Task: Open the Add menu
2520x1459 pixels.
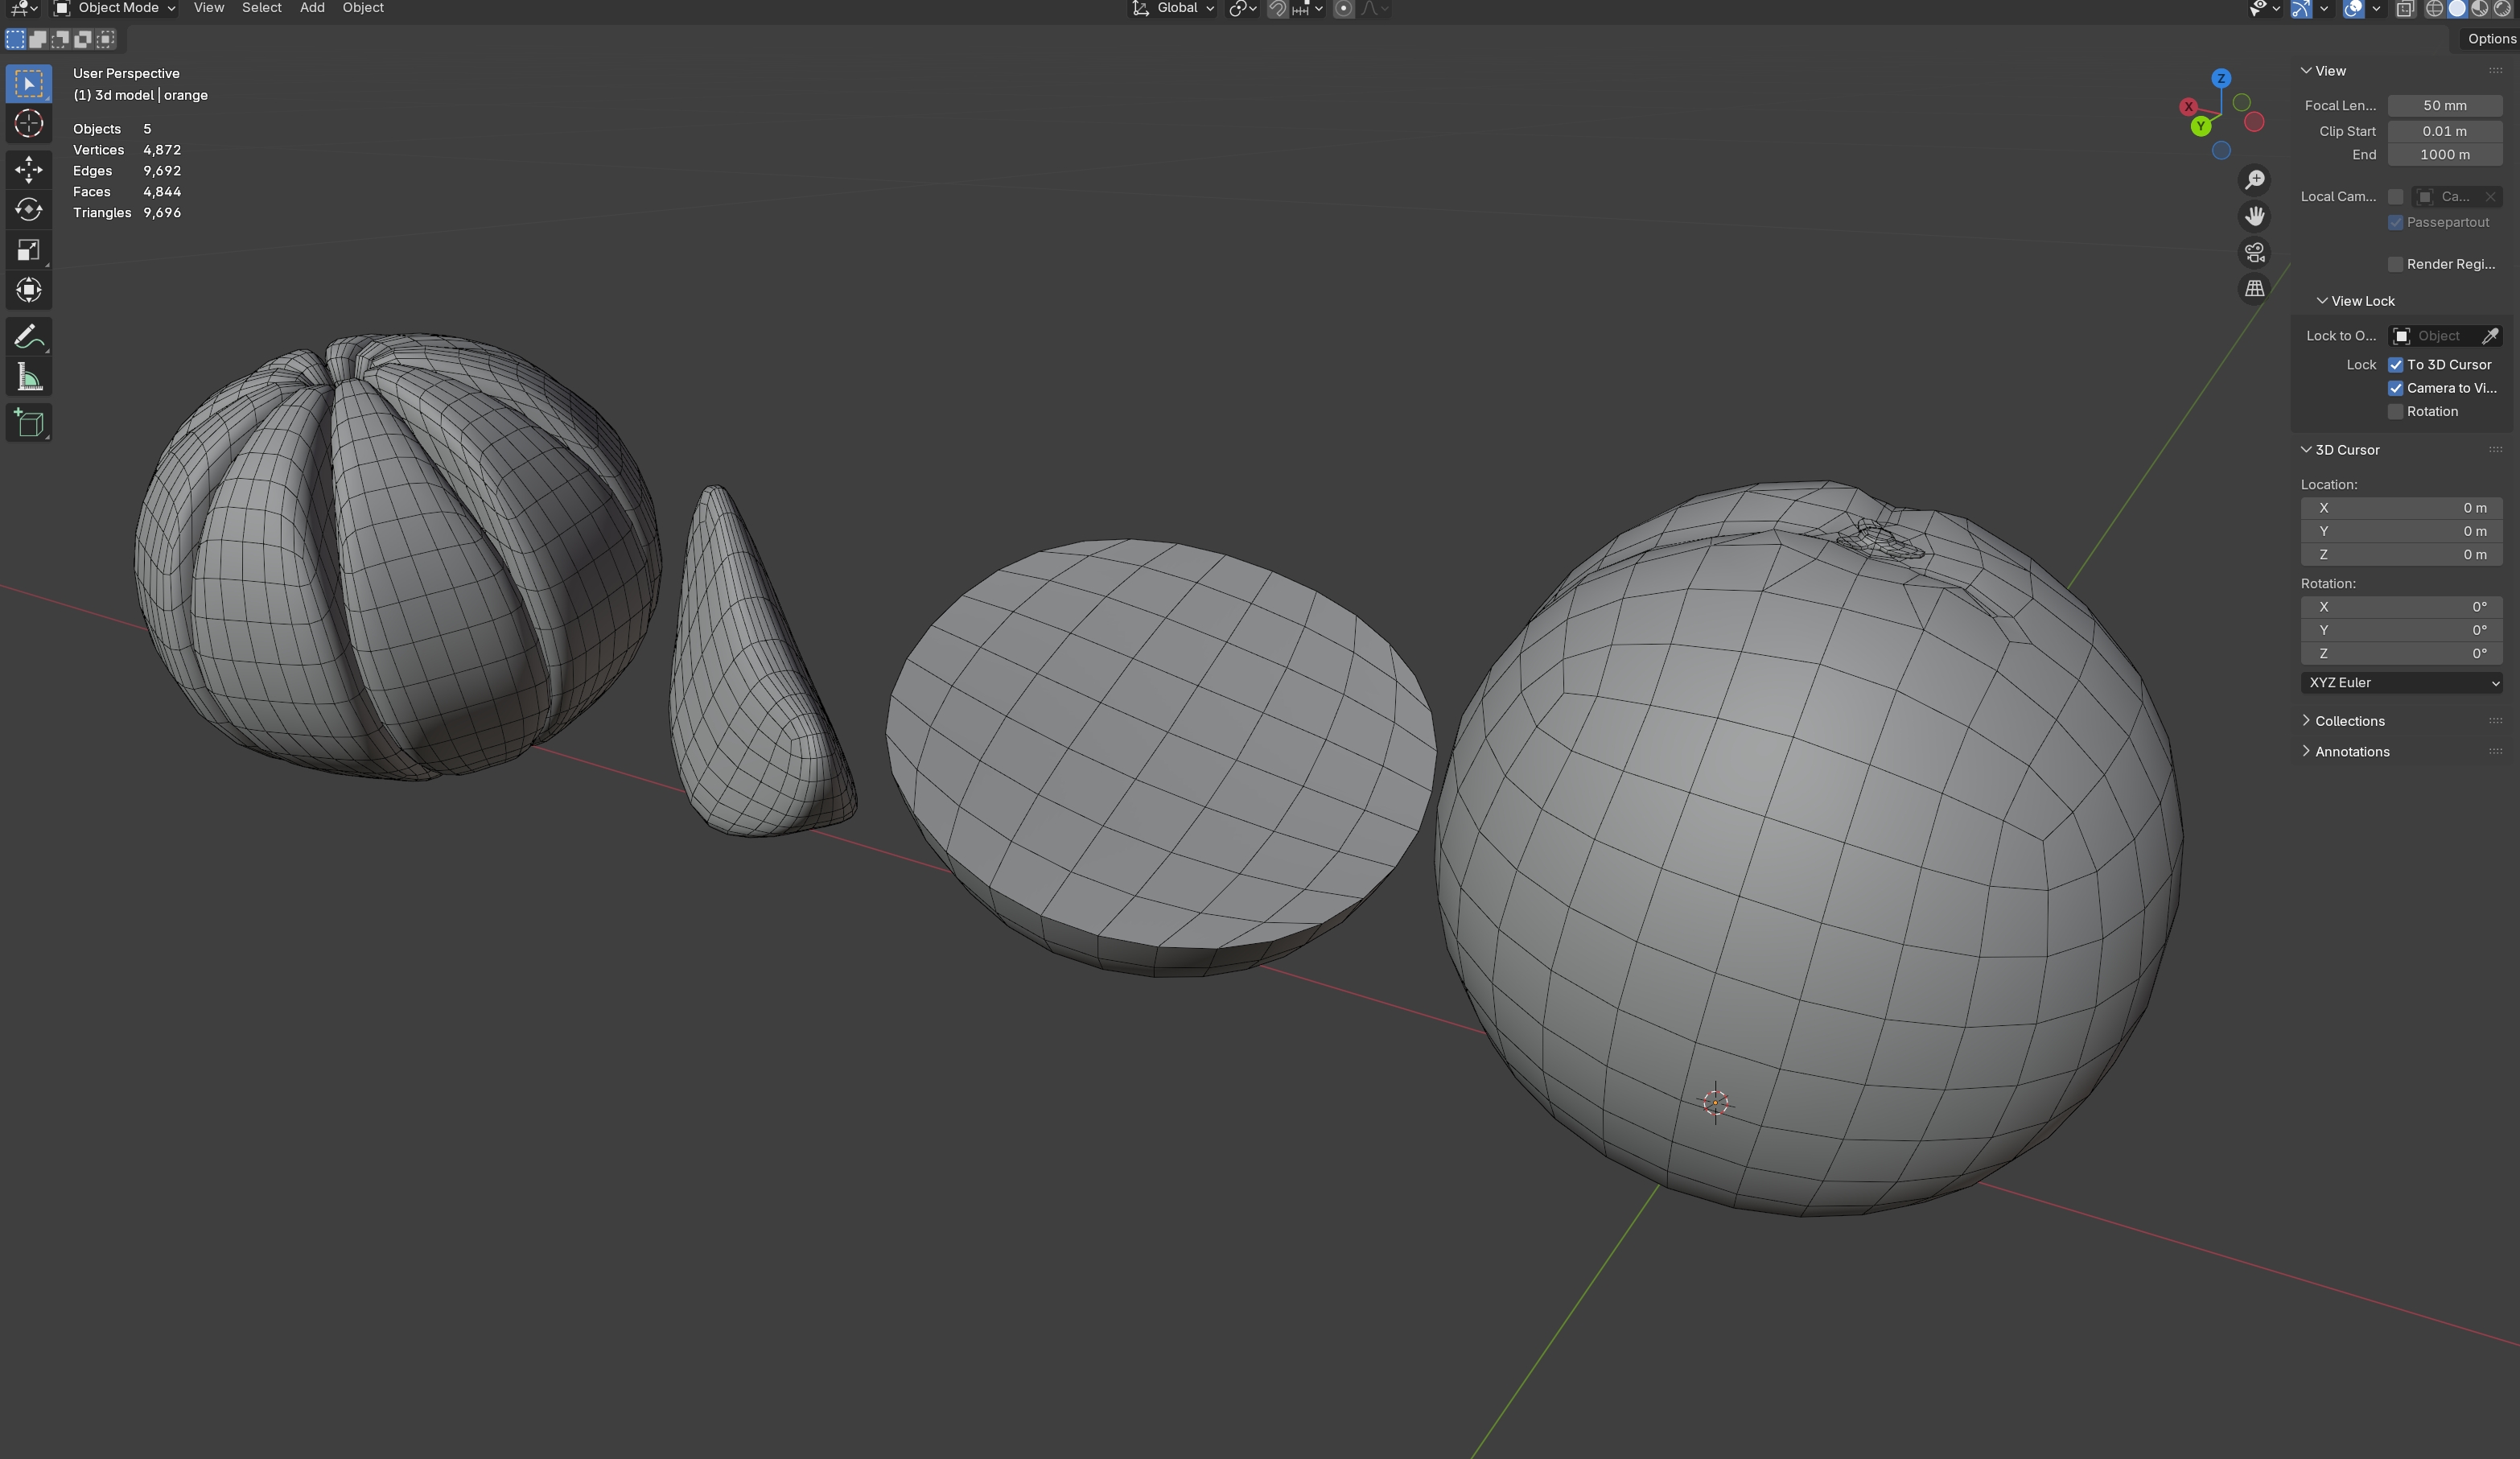Action: click(312, 8)
